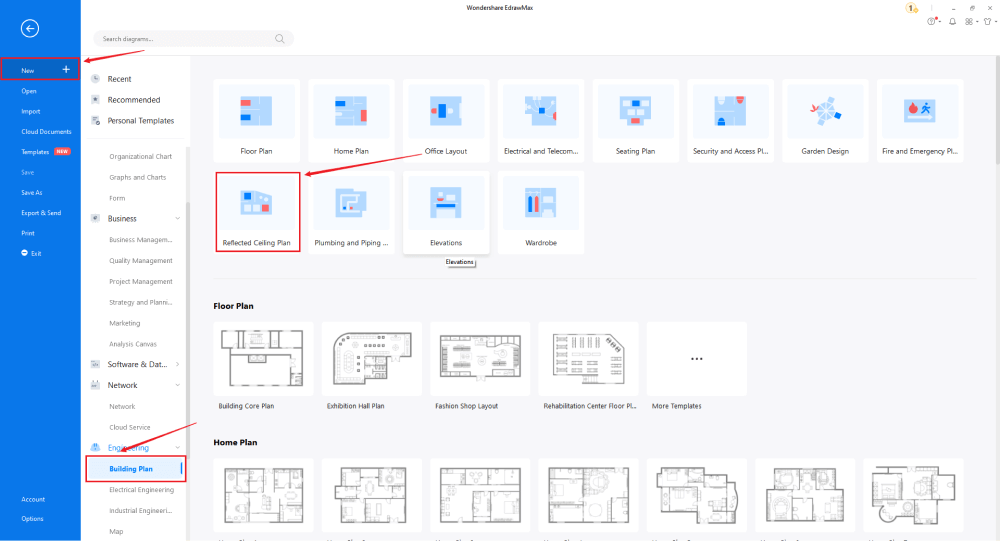Open the help icon dropdown arrow
Image resolution: width=1000 pixels, height=541 pixels.
coord(939,22)
